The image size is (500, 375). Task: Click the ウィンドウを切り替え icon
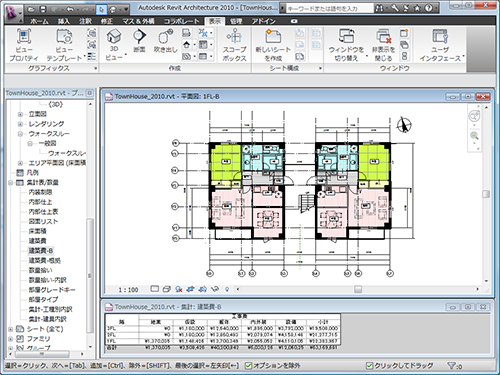[346, 36]
